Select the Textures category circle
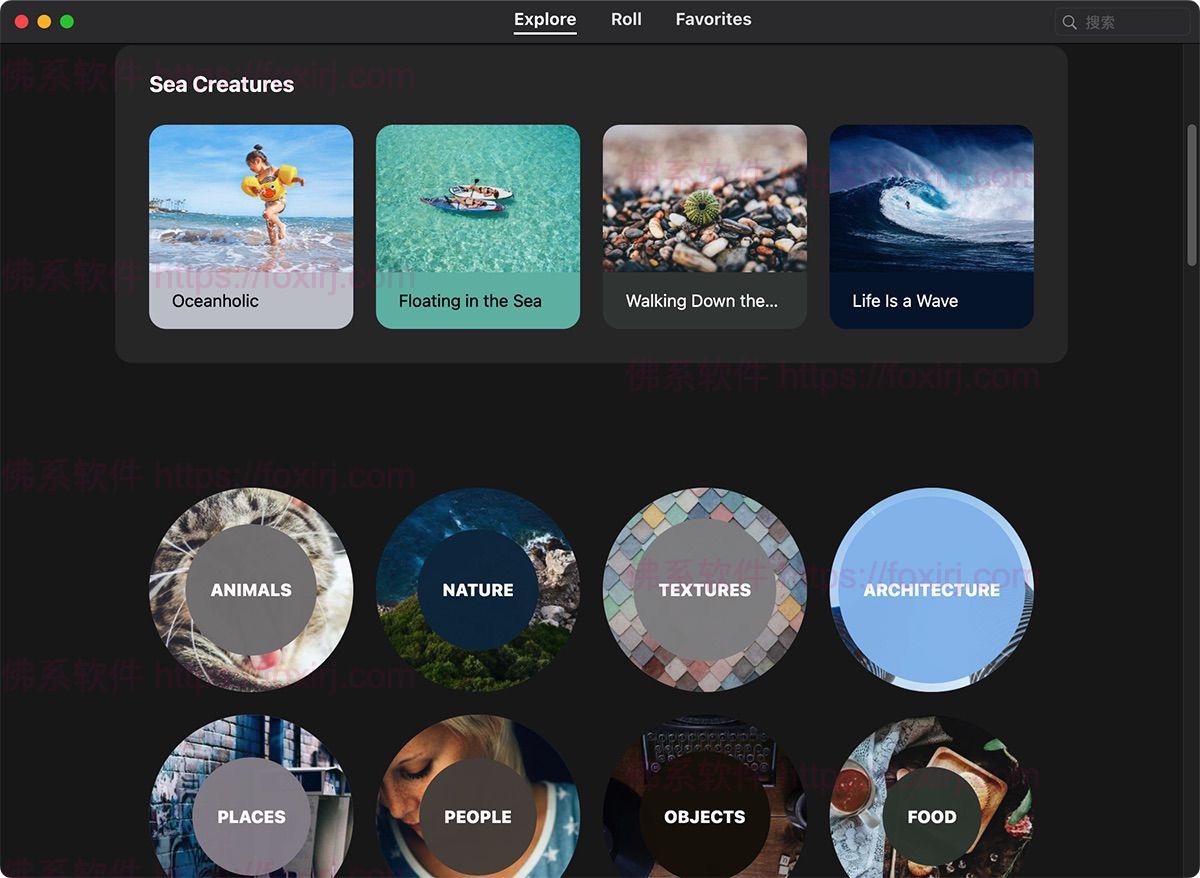1200x878 pixels. pos(705,590)
